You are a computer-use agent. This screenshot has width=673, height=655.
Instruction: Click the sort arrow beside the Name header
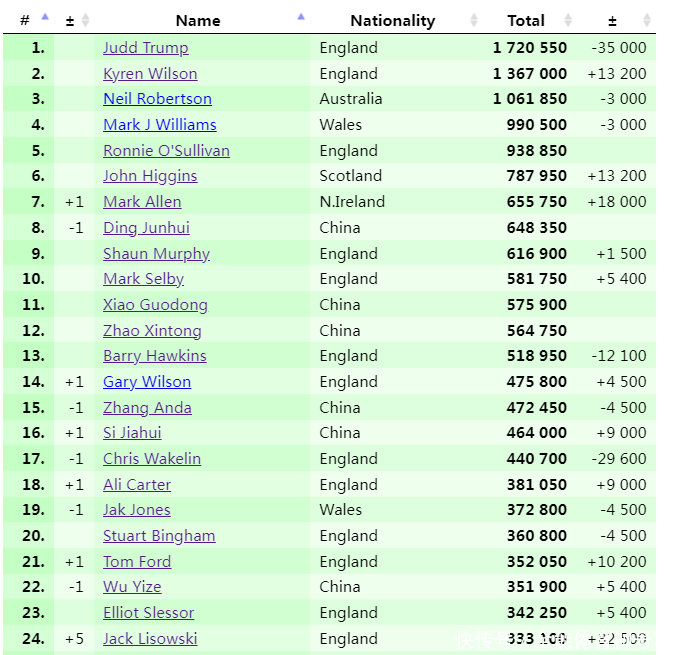point(301,17)
